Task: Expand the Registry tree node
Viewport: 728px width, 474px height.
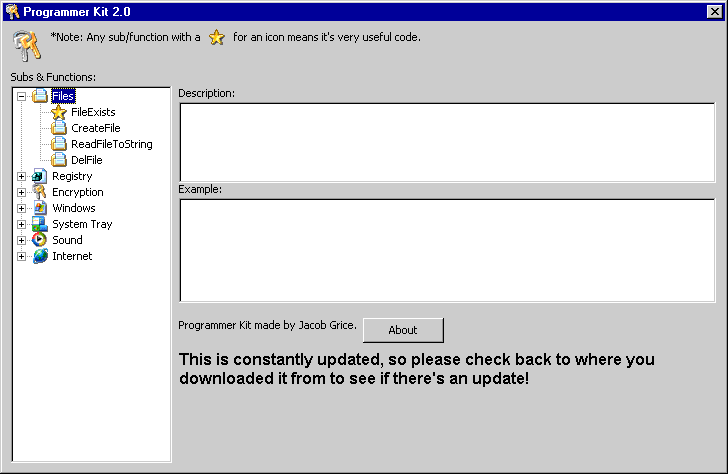Action: coord(22,176)
